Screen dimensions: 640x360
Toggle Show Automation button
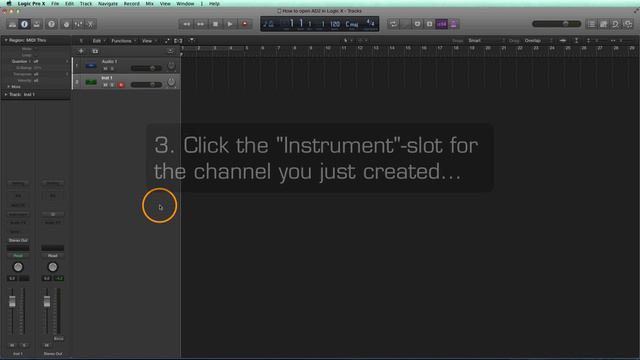click(167, 41)
